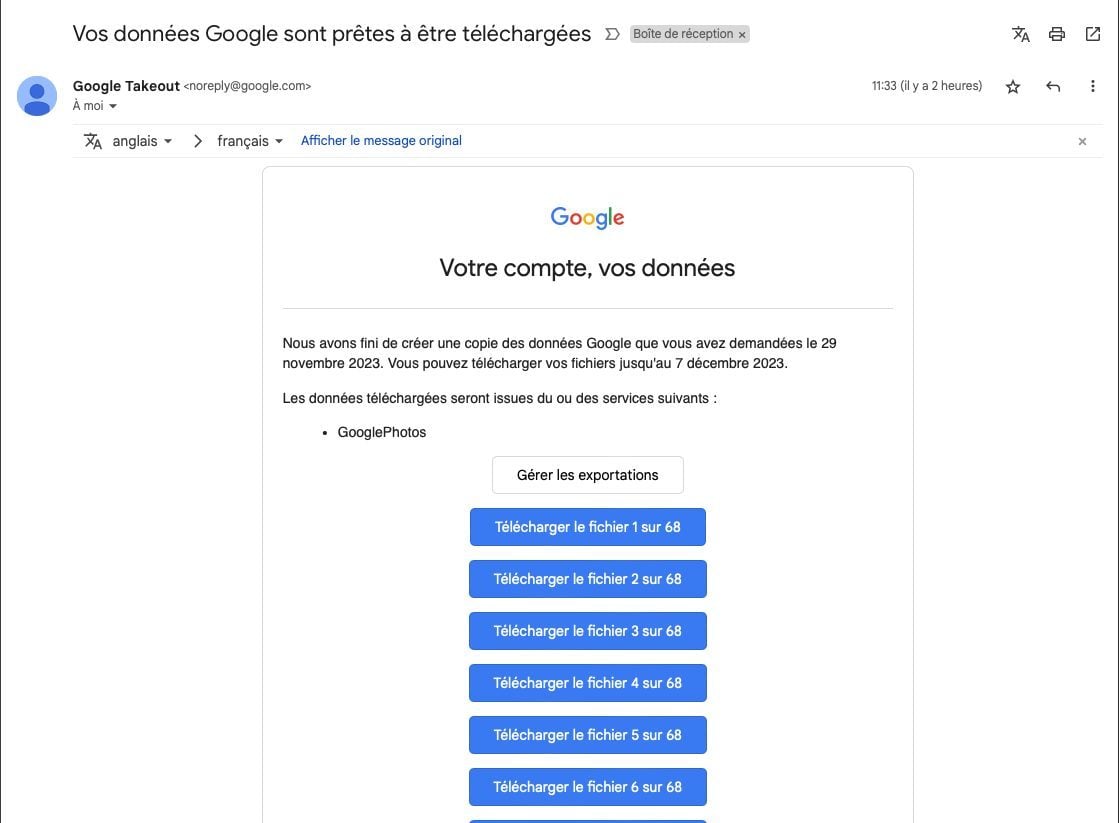Click Télécharger le fichier 5 sur 68

(587, 735)
